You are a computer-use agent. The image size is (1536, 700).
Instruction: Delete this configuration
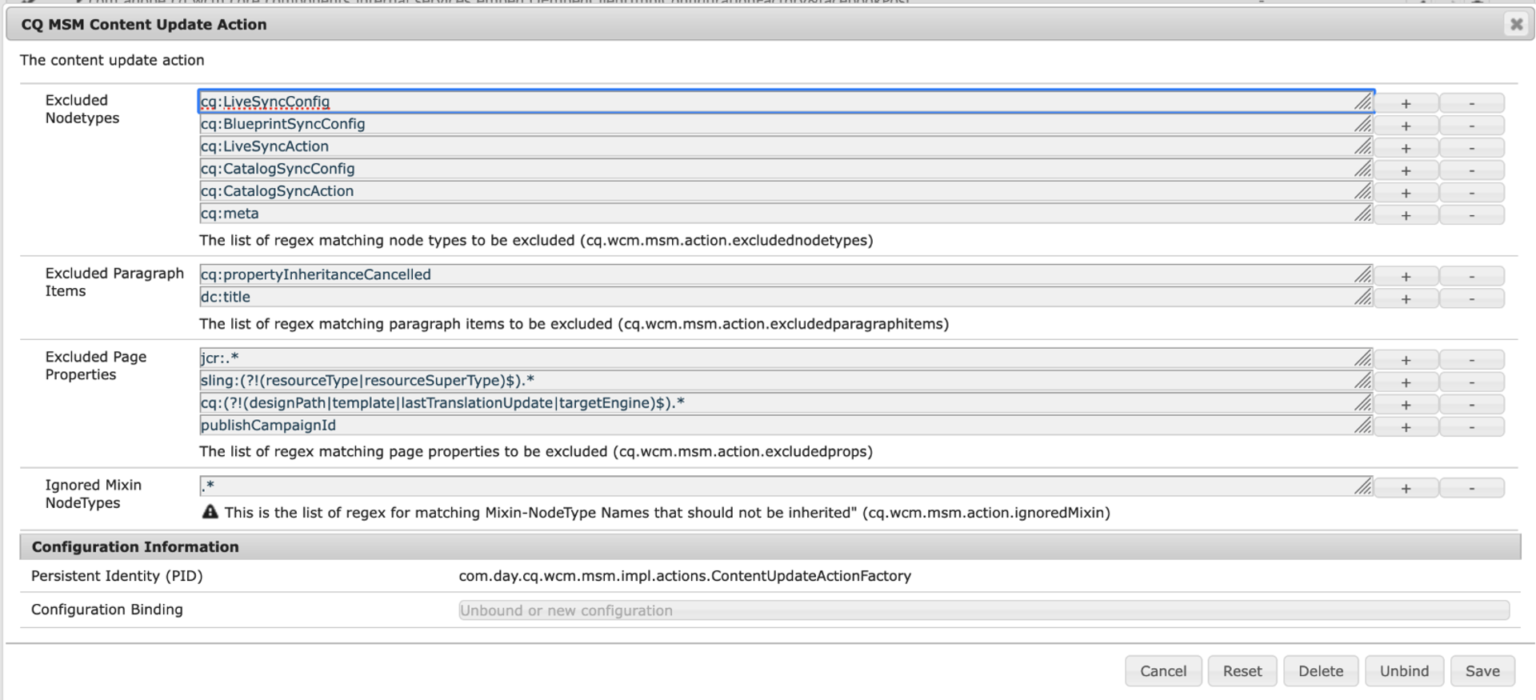point(1320,670)
